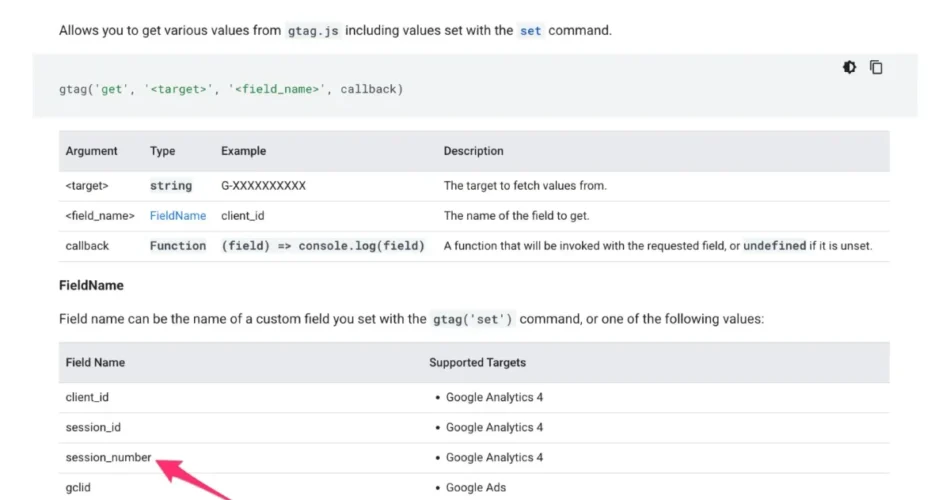Click the session_id field name
The image size is (950, 500).
tap(93, 427)
